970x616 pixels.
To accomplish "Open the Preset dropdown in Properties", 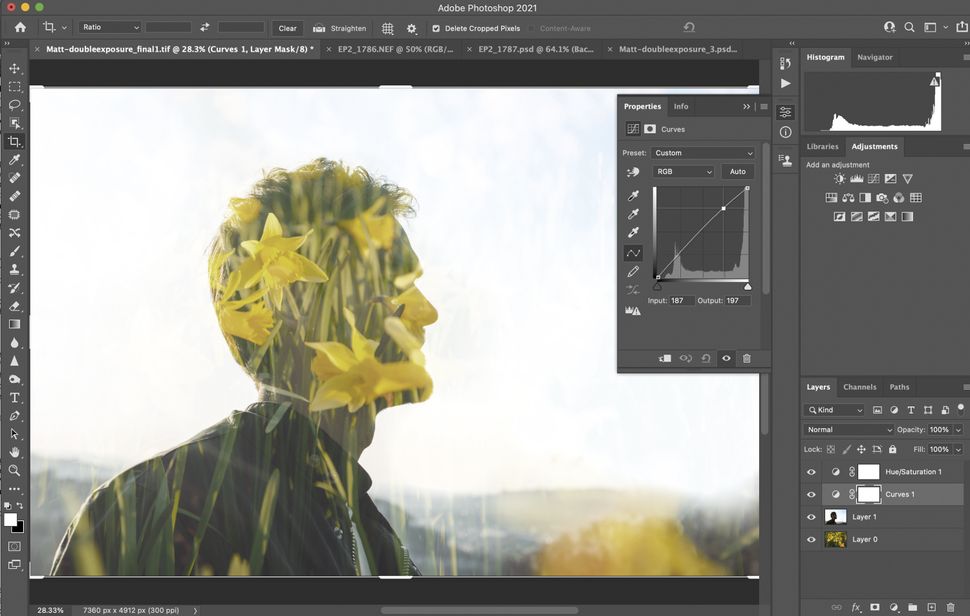I will click(702, 153).
